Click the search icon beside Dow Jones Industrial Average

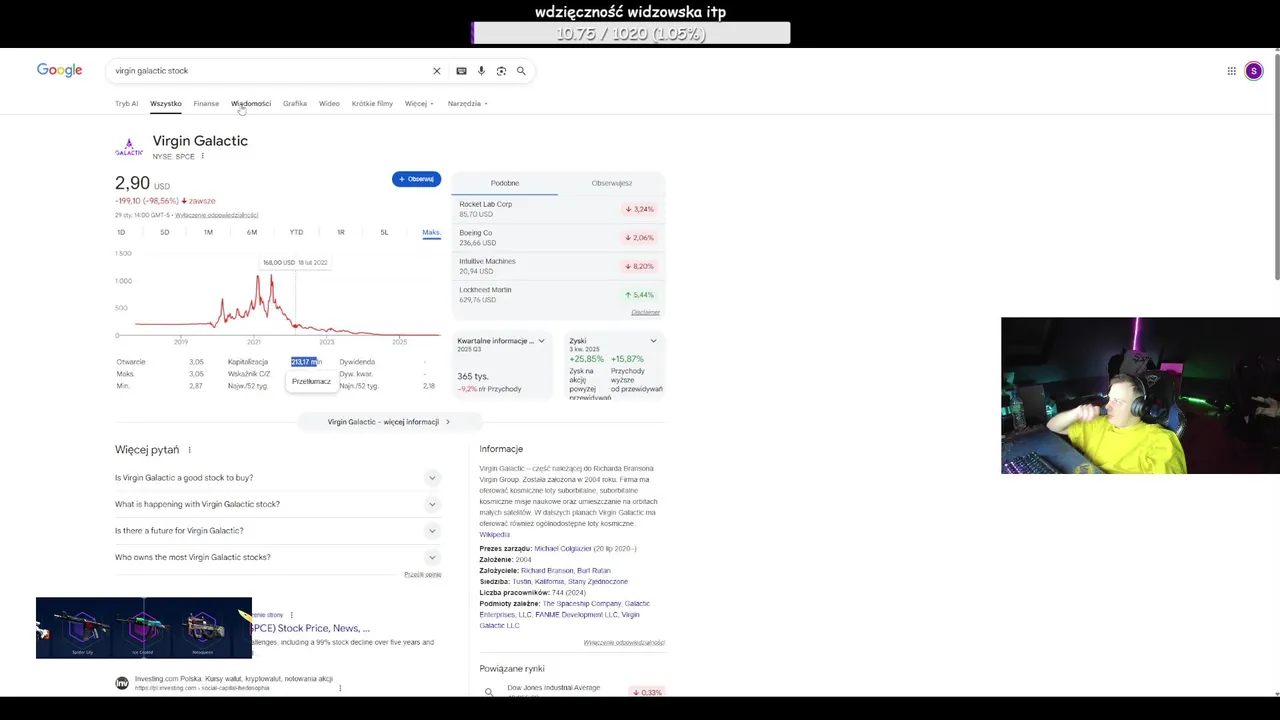489,692
